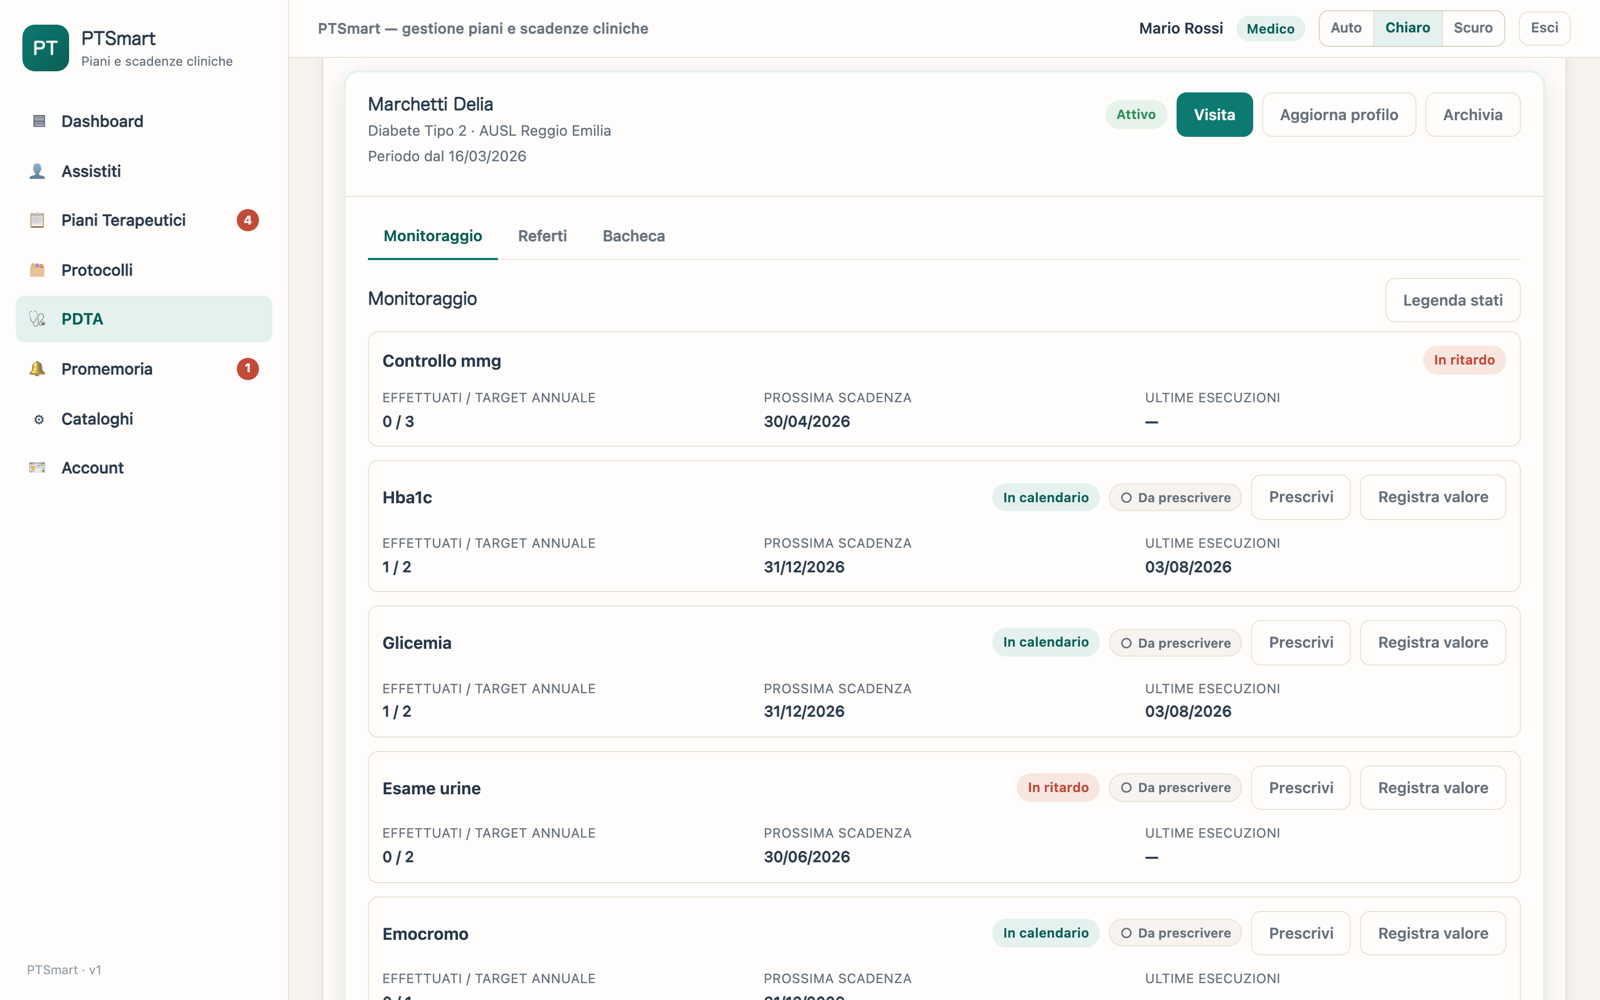
Task: Click Da prescrivere badge on Hba1c
Action: click(x=1175, y=497)
